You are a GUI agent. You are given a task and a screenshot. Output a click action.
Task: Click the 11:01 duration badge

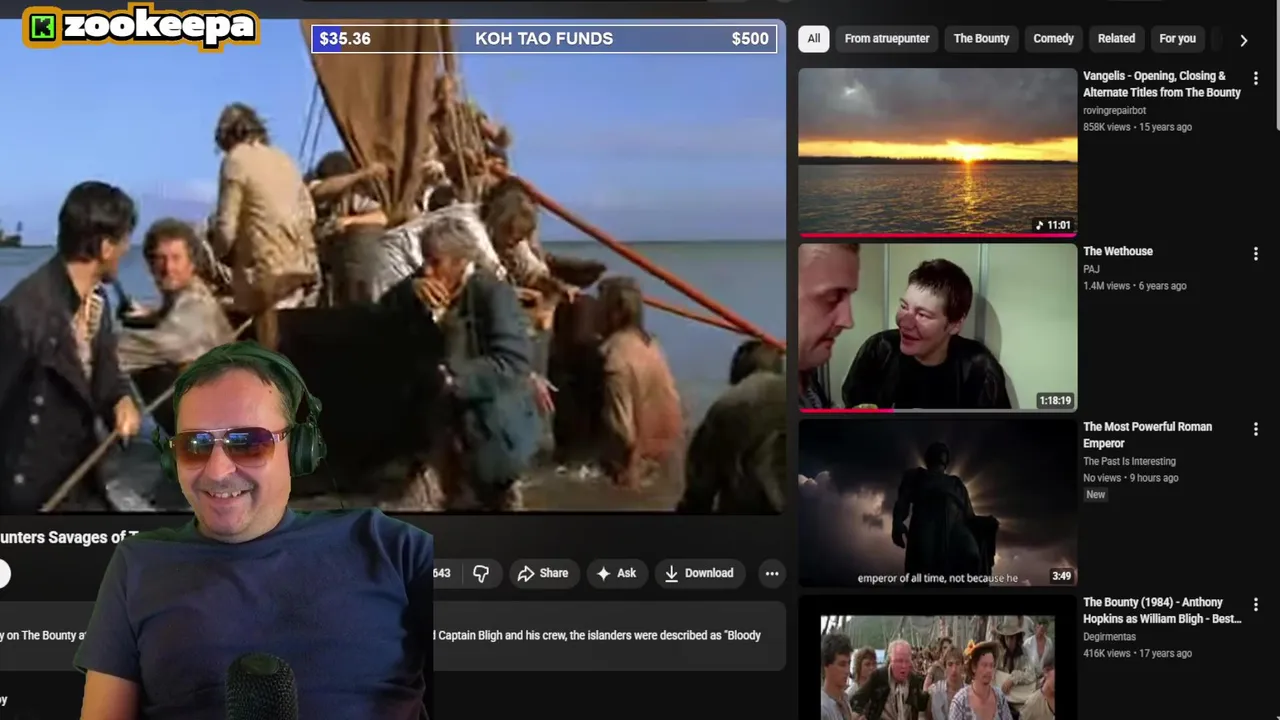click(1053, 225)
